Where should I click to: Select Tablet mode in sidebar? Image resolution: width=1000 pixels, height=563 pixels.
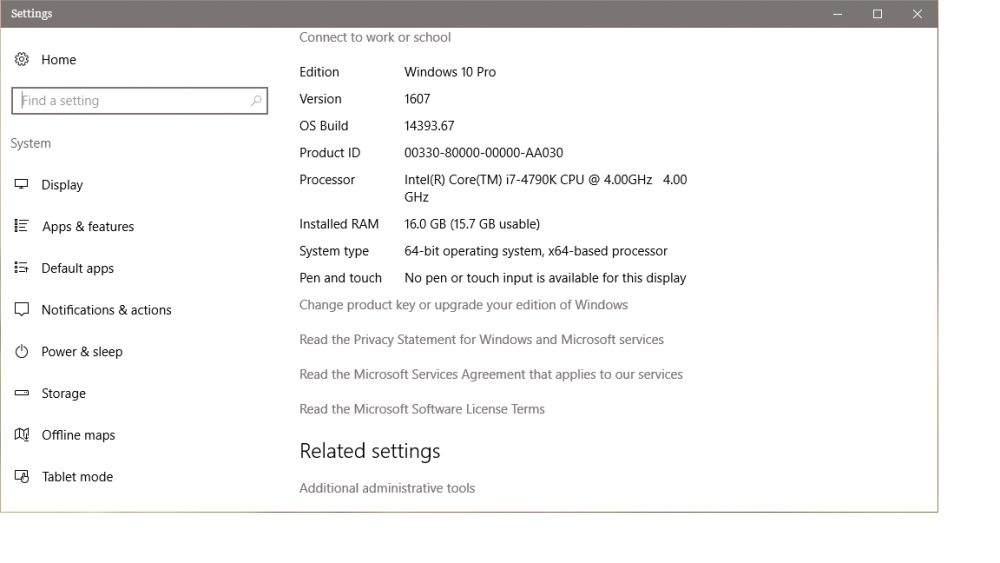pos(77,477)
